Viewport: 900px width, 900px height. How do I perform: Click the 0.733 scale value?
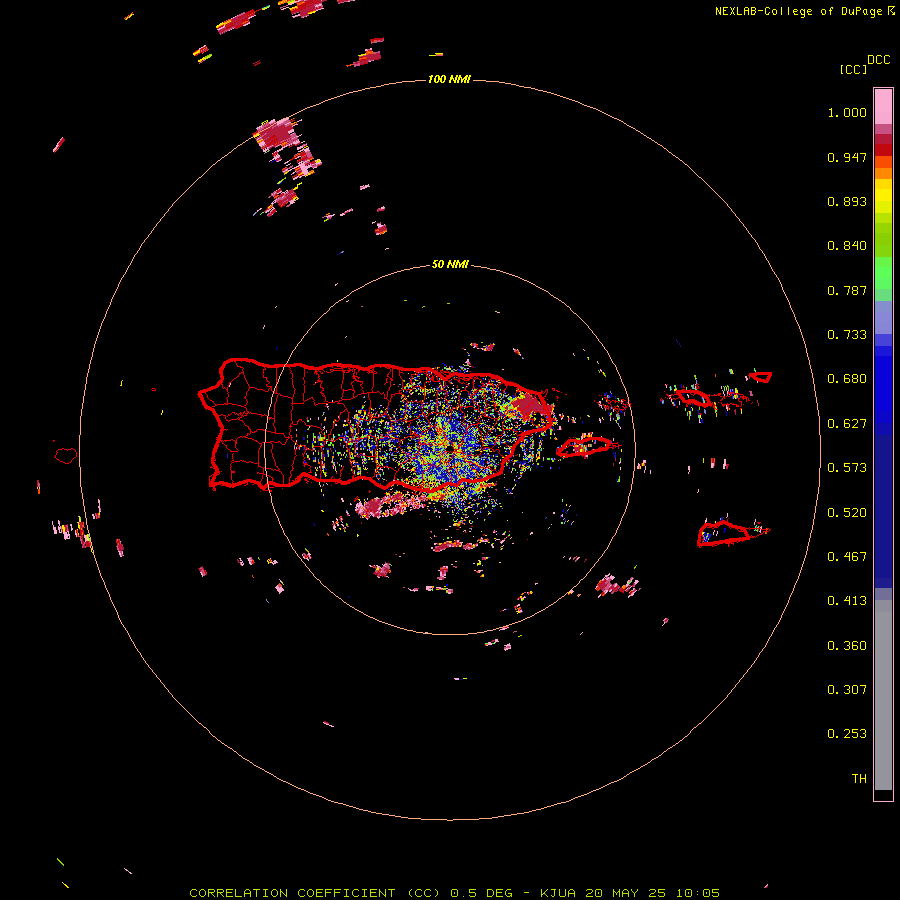point(847,335)
